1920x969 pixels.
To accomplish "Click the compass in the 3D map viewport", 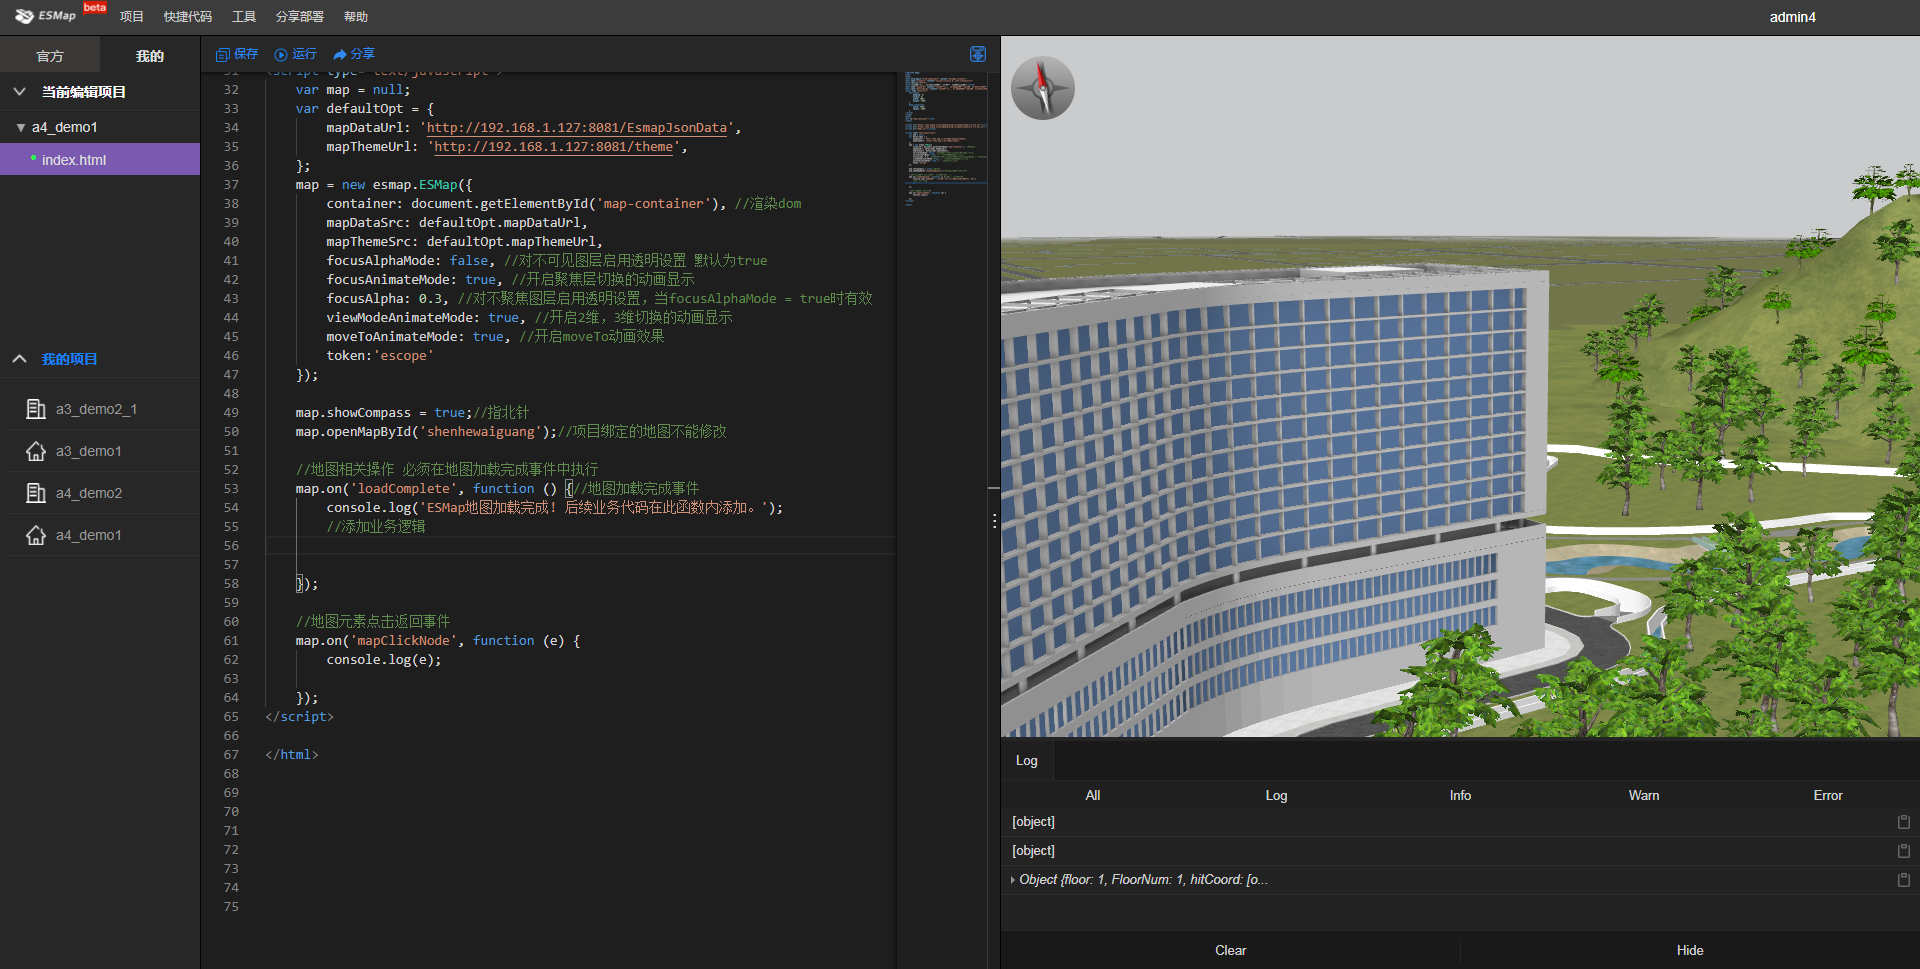I will (1042, 88).
